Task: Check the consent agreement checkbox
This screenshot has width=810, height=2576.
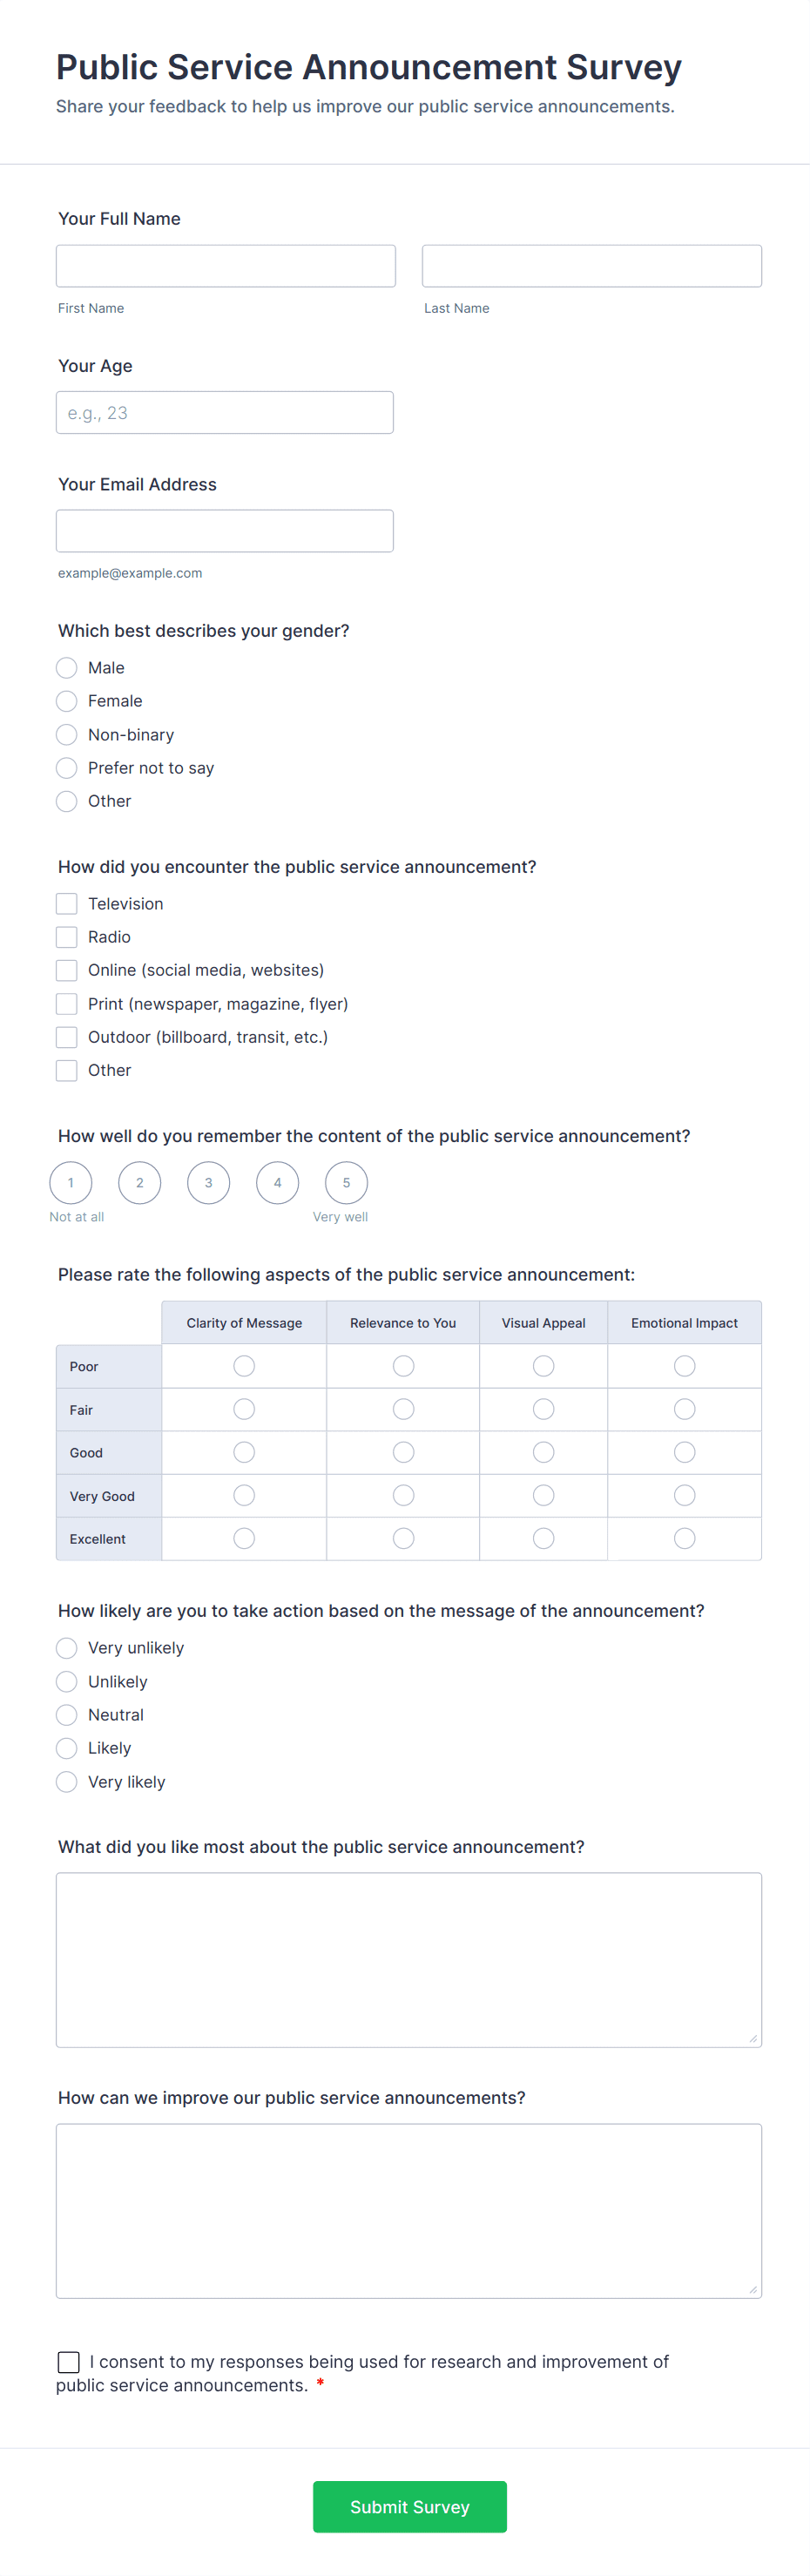Action: 68,2362
